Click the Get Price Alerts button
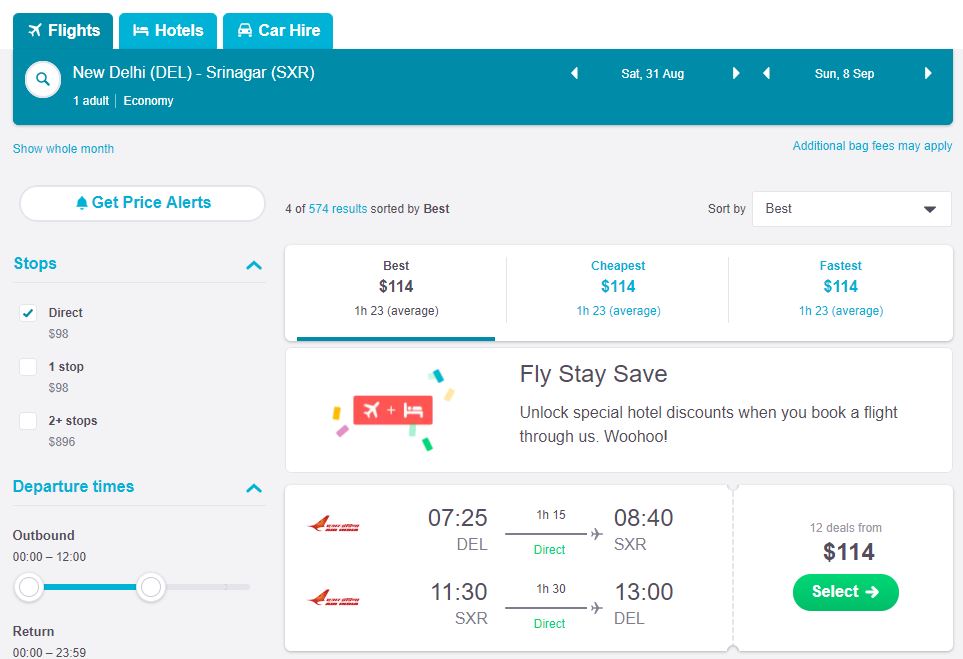Viewport: 963px width, 659px height. point(142,203)
